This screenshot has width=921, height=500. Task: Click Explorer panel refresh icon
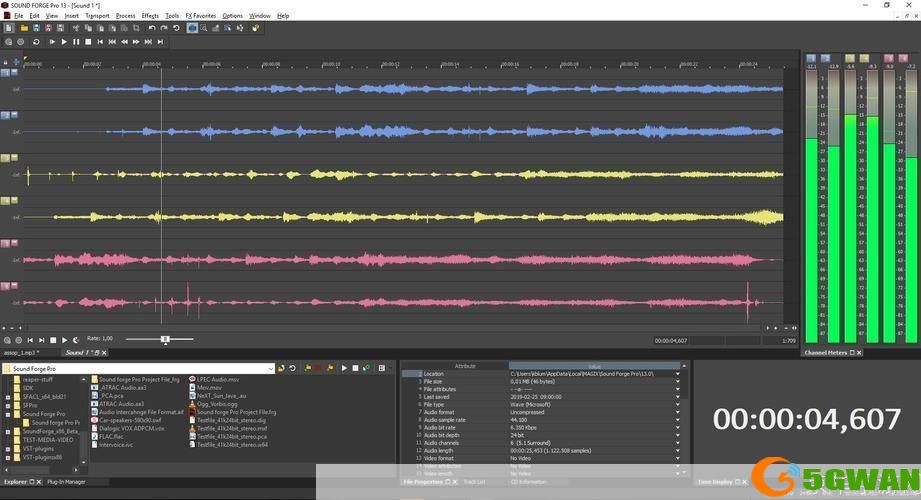293,368
